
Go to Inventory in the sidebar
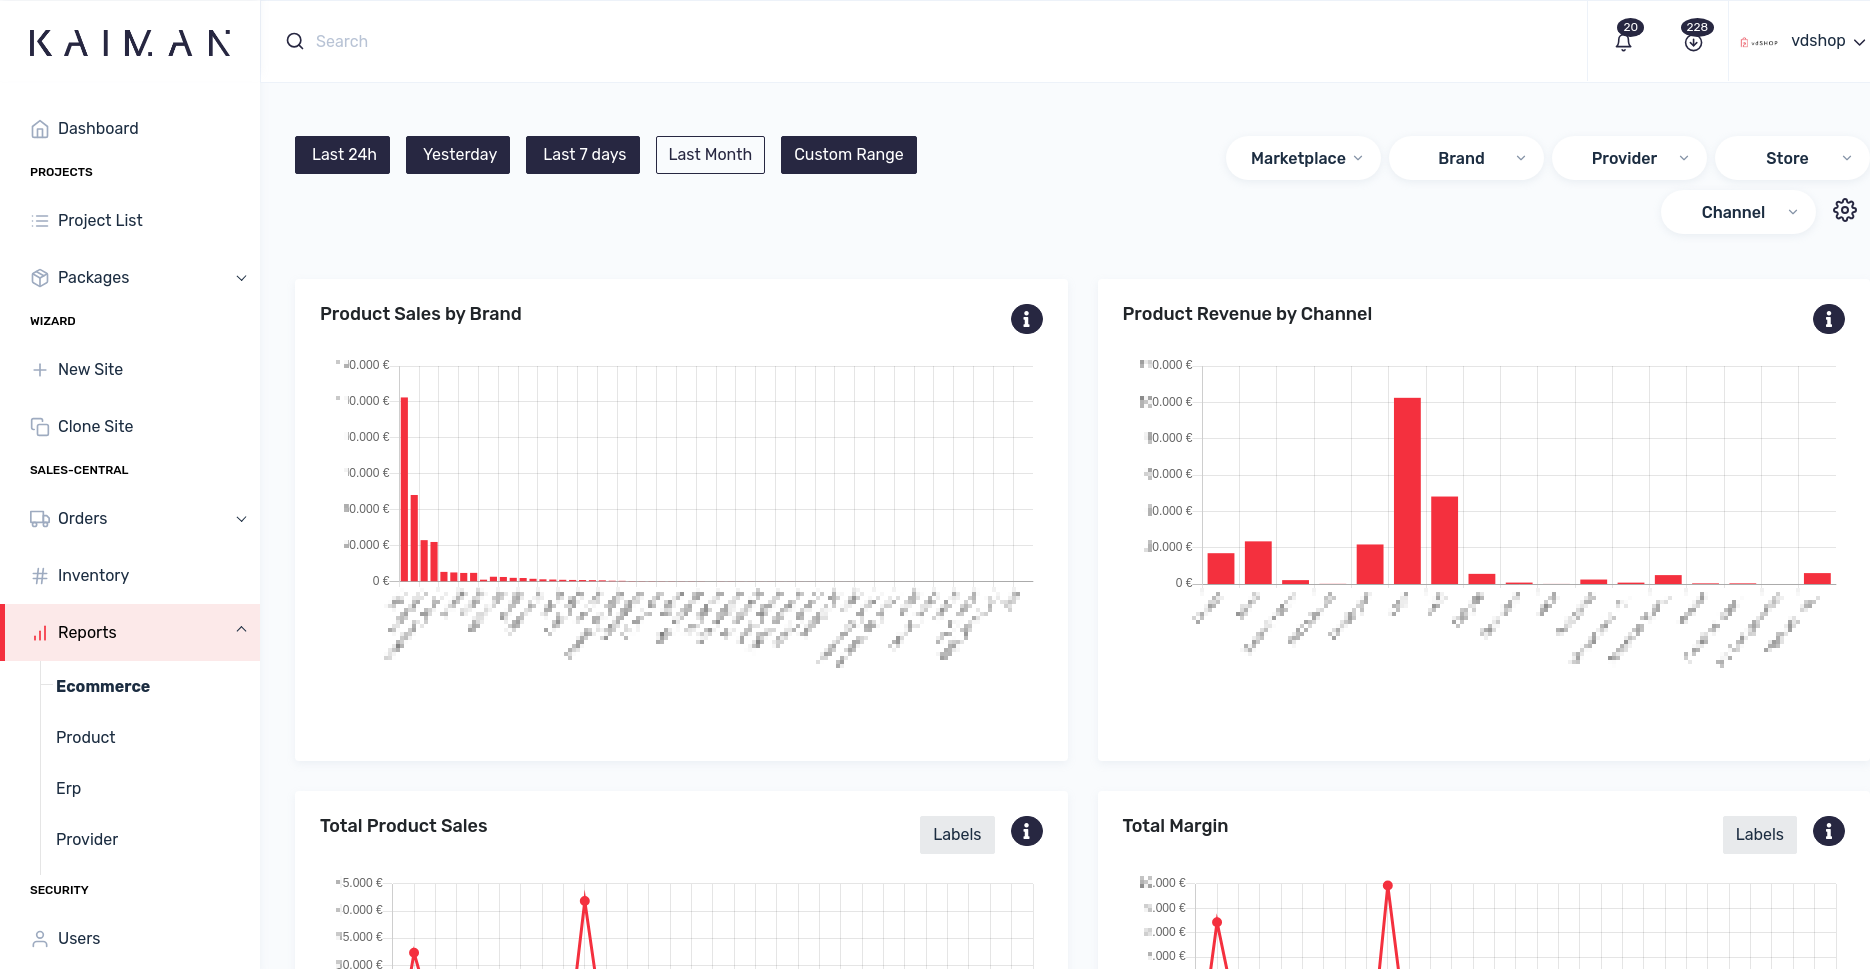pyautogui.click(x=93, y=575)
